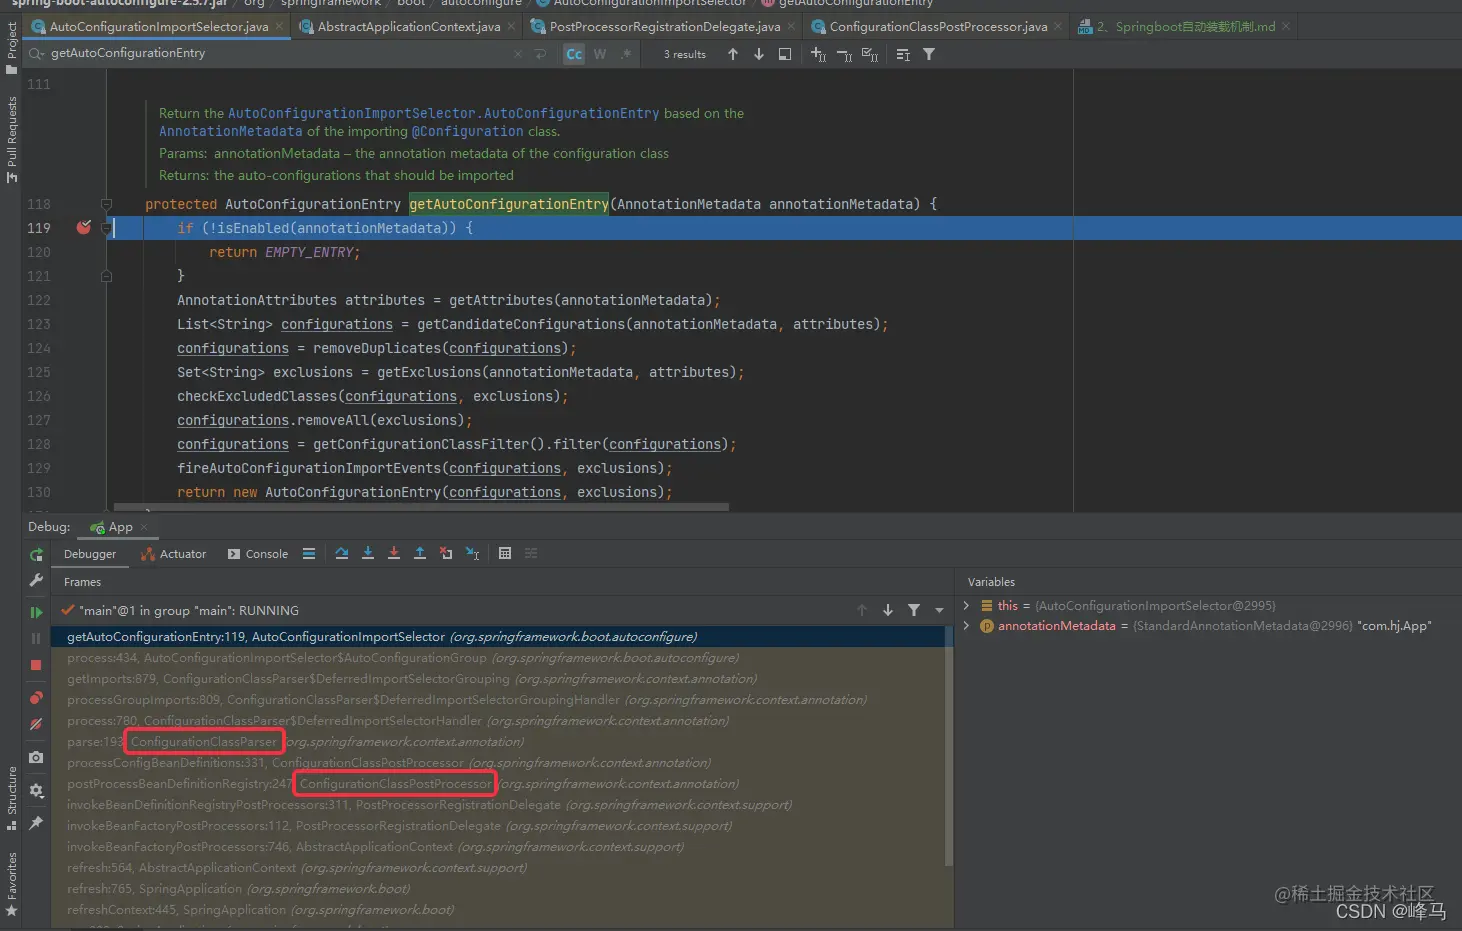
Task: Show execution point lines icon
Action: 309,553
